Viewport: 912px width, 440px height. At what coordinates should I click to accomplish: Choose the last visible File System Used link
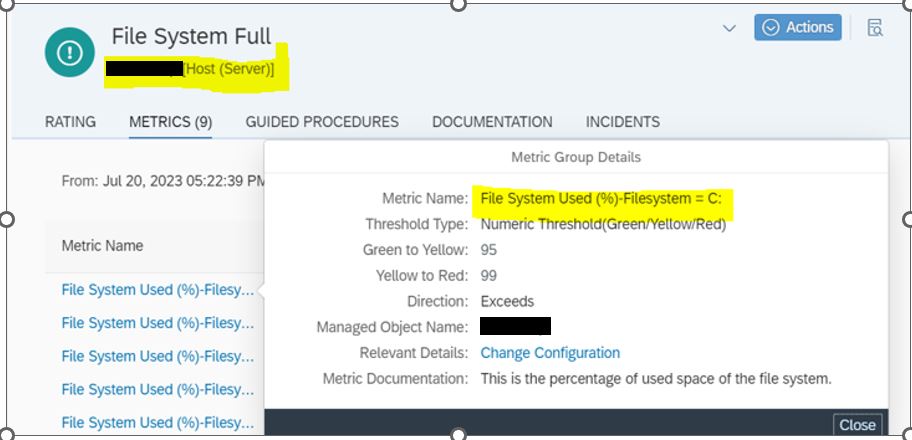click(x=158, y=423)
